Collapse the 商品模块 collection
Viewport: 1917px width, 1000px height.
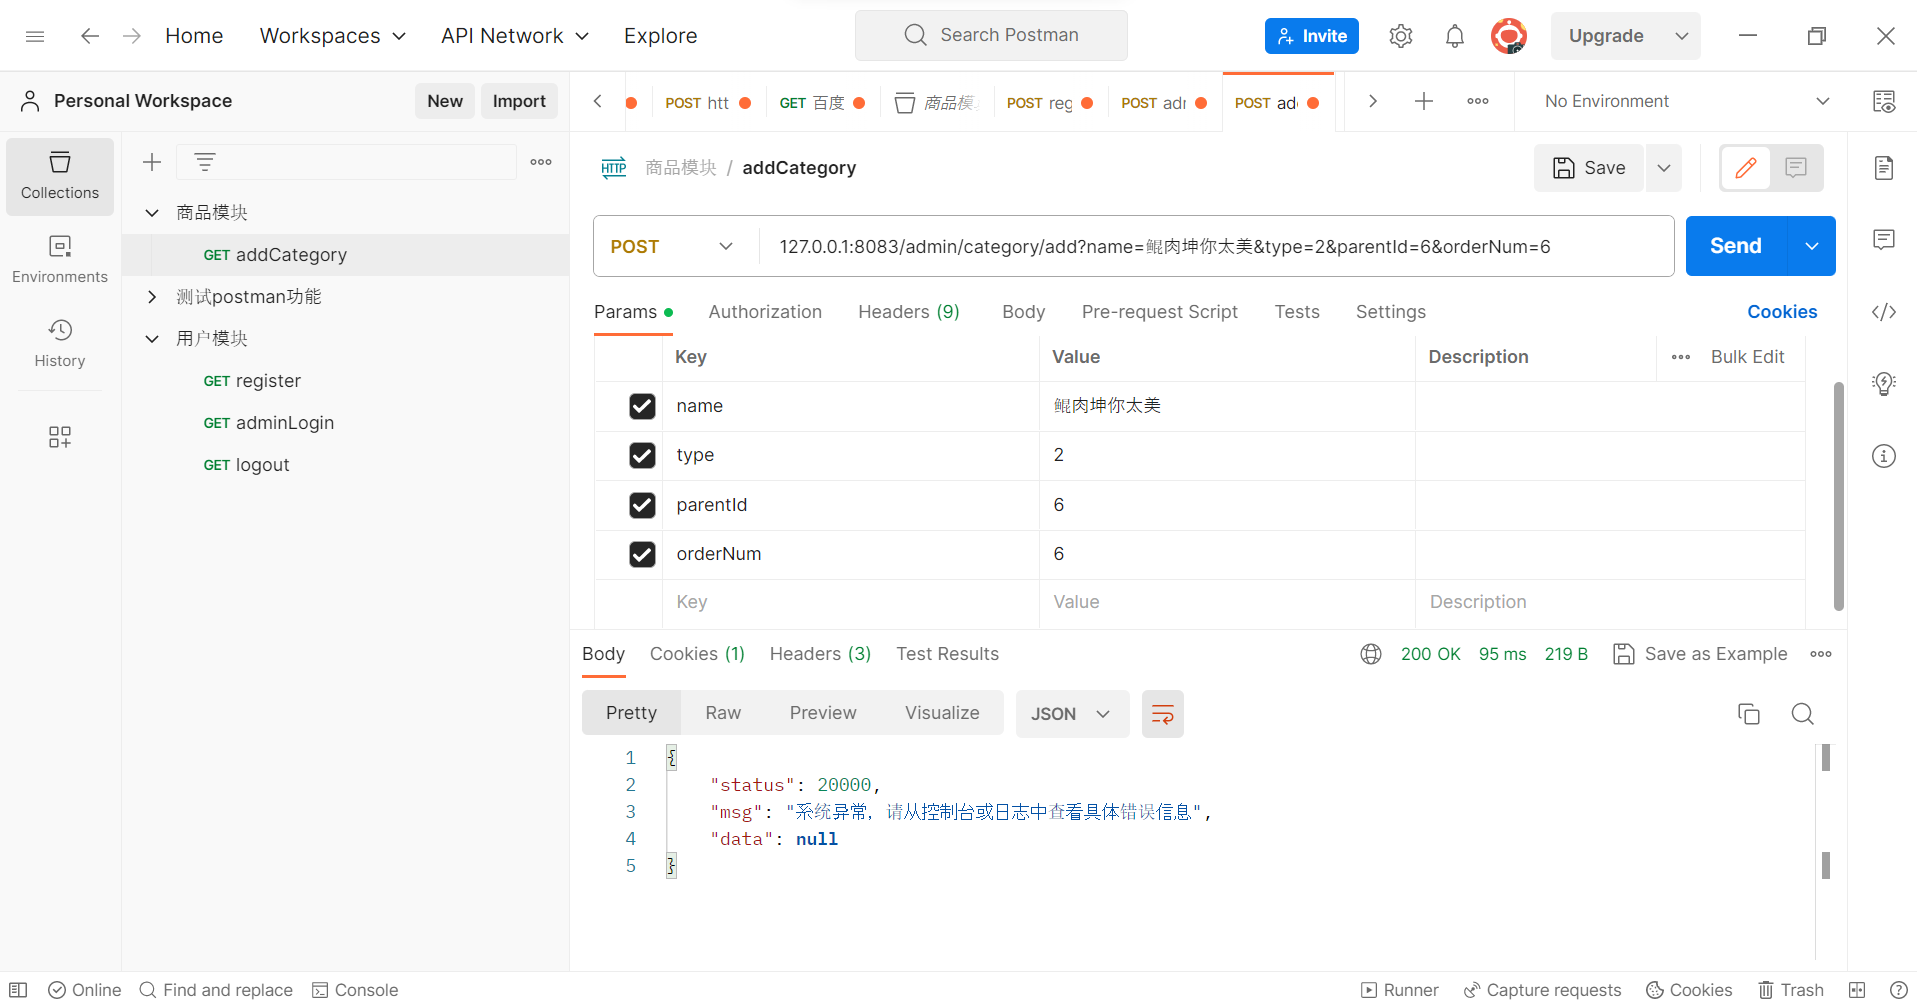click(x=152, y=212)
